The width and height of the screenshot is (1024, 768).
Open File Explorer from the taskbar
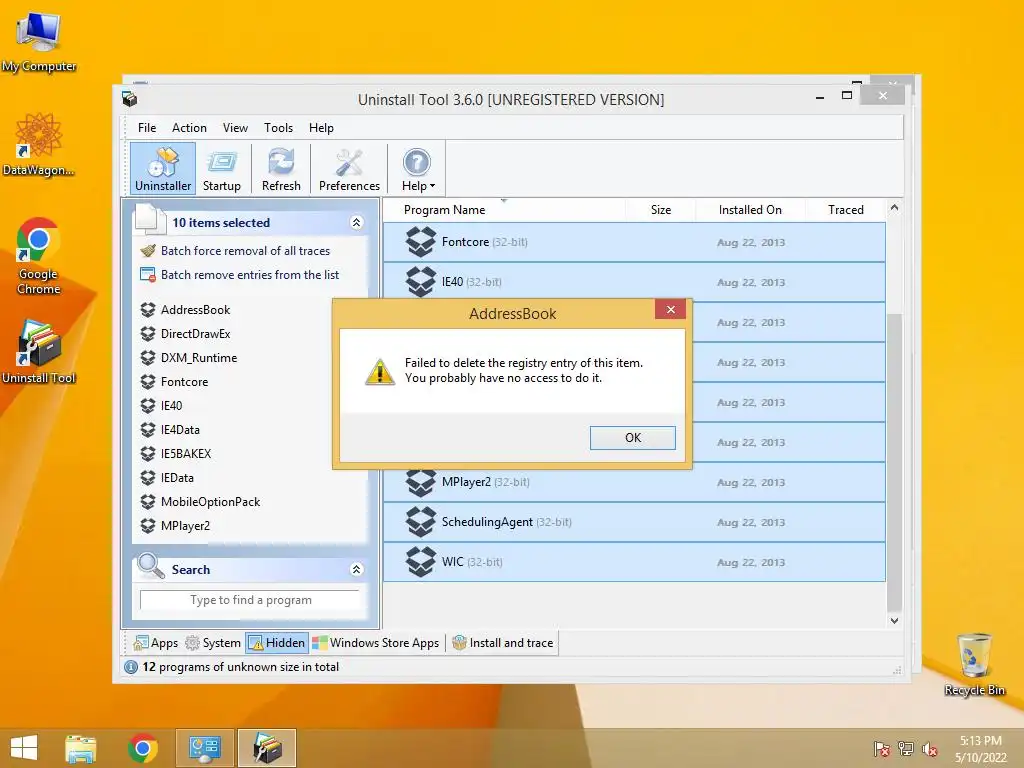[81, 748]
